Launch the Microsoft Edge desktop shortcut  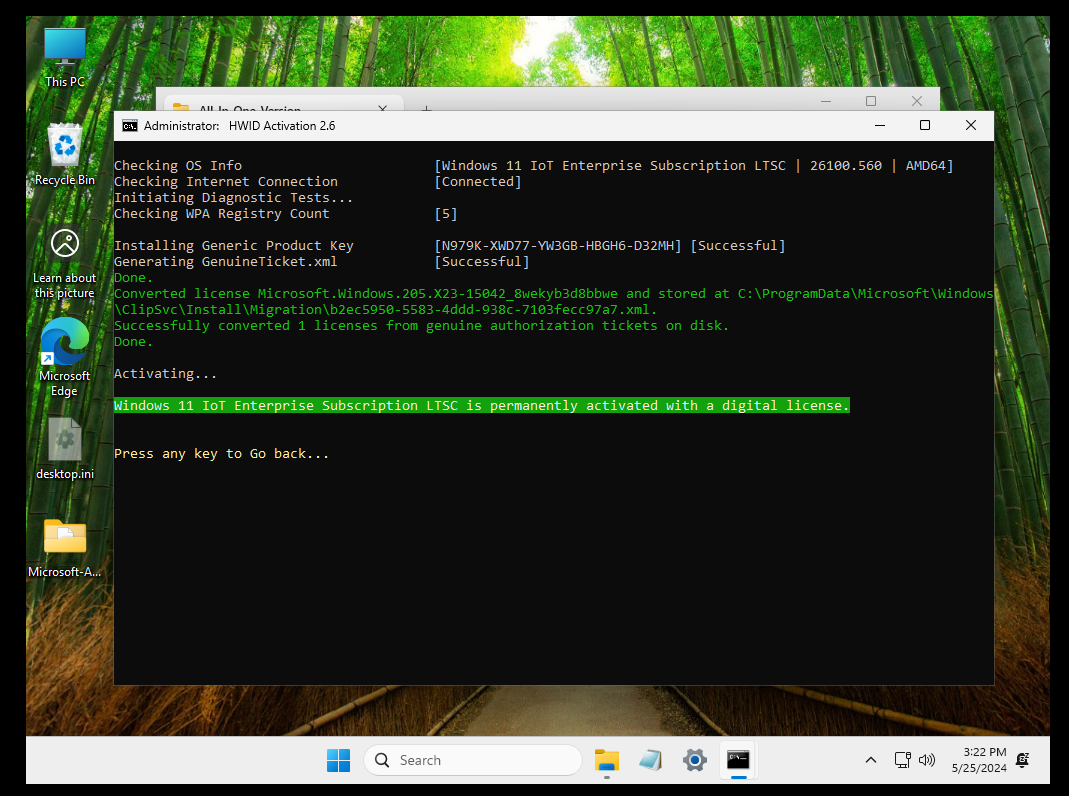pos(65,357)
